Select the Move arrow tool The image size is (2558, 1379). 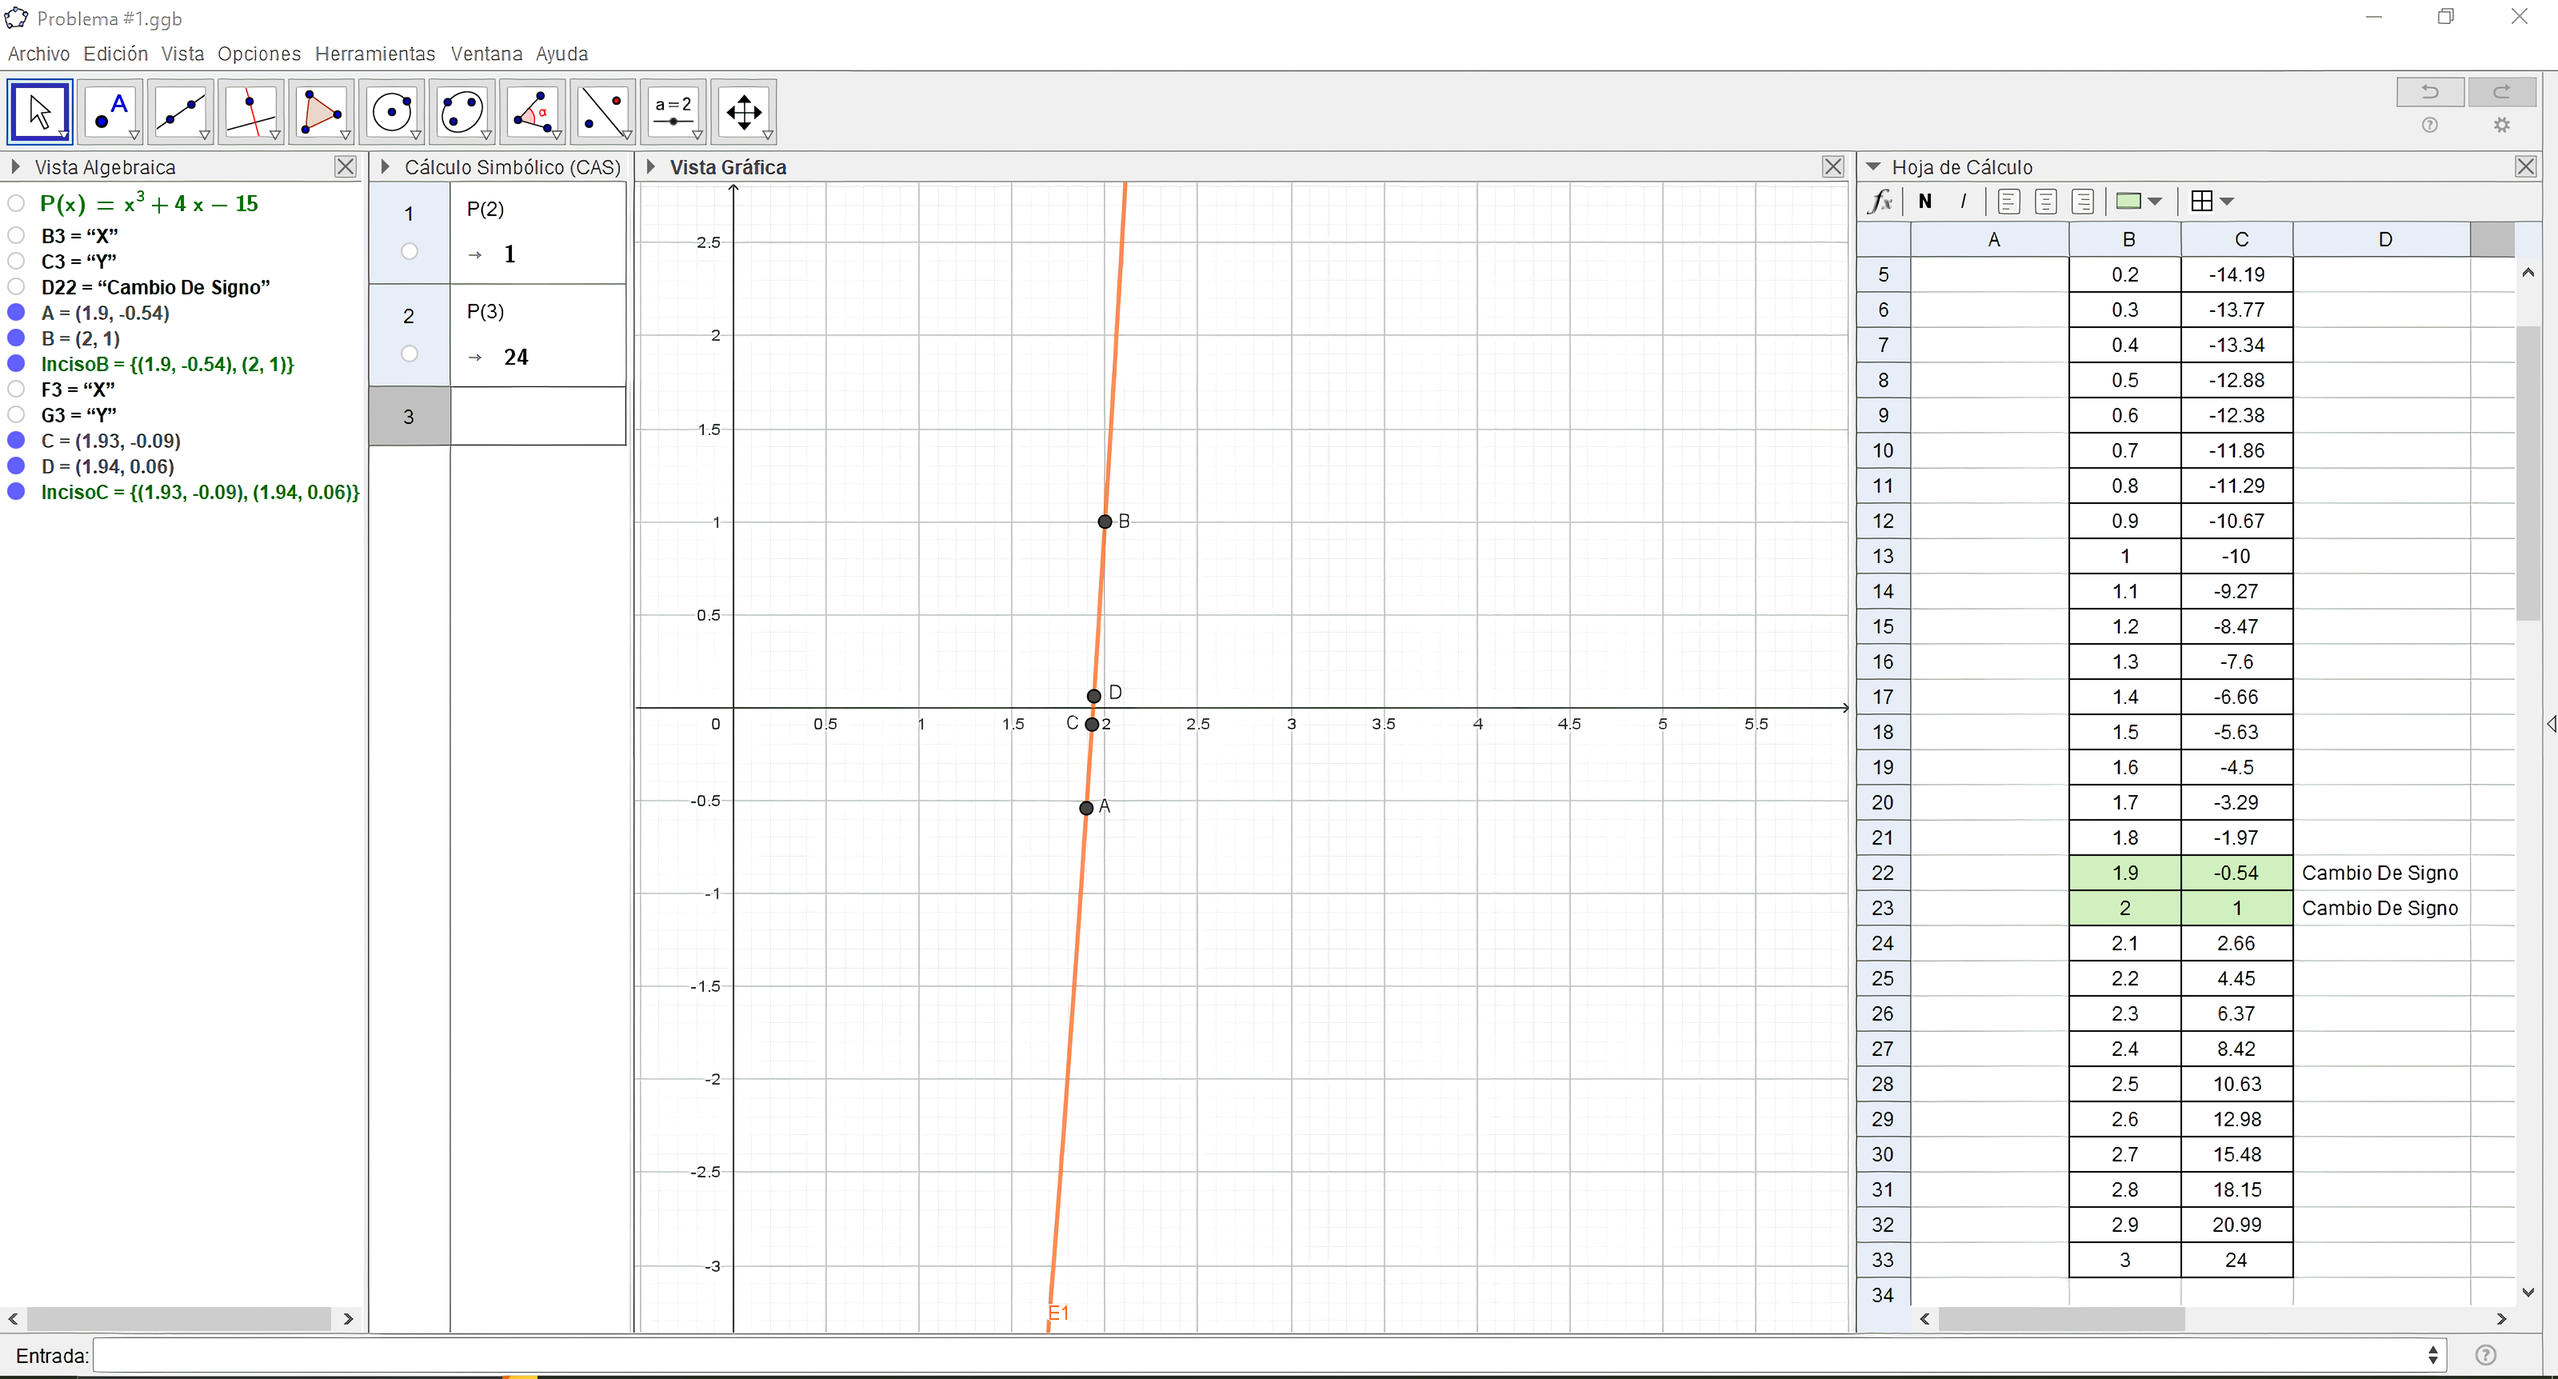(40, 111)
